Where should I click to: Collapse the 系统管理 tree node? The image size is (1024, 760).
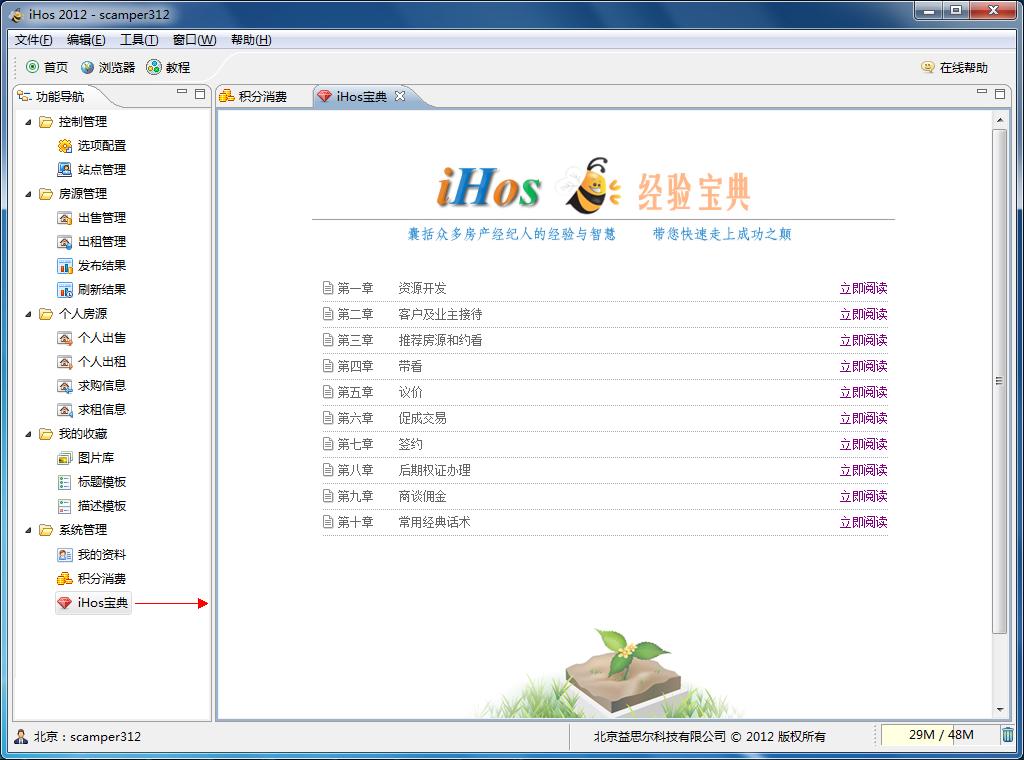pos(28,530)
